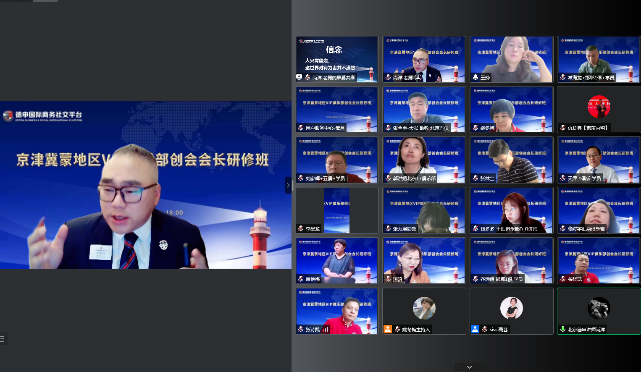Select the man in white shirt and tie thumbnail
The width and height of the screenshot is (641, 372).
point(599,160)
